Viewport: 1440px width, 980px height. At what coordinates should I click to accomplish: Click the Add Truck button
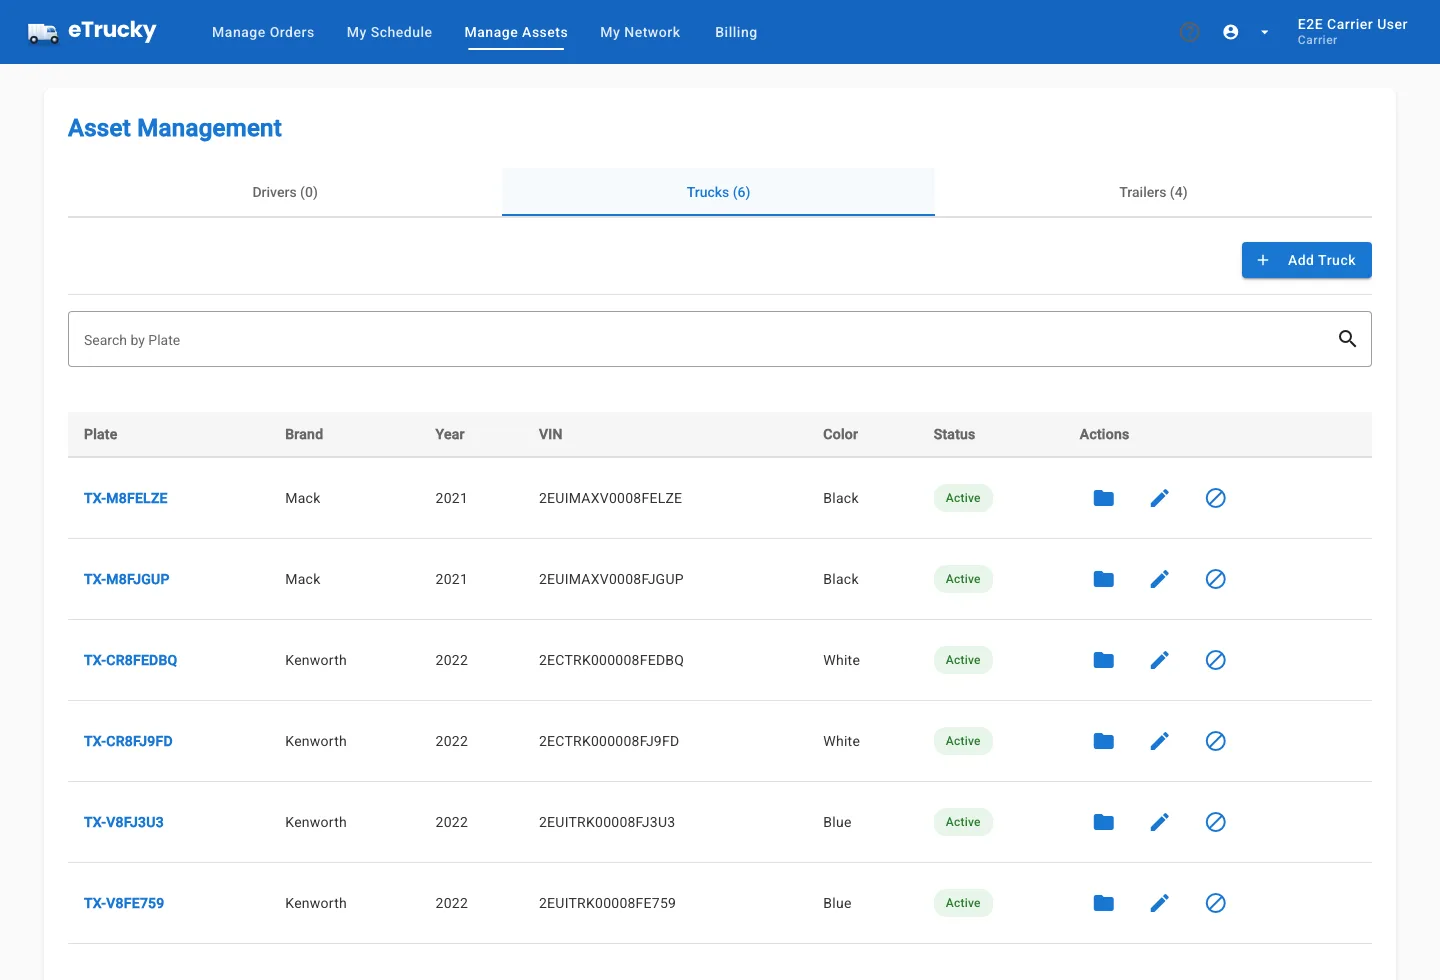(x=1307, y=260)
